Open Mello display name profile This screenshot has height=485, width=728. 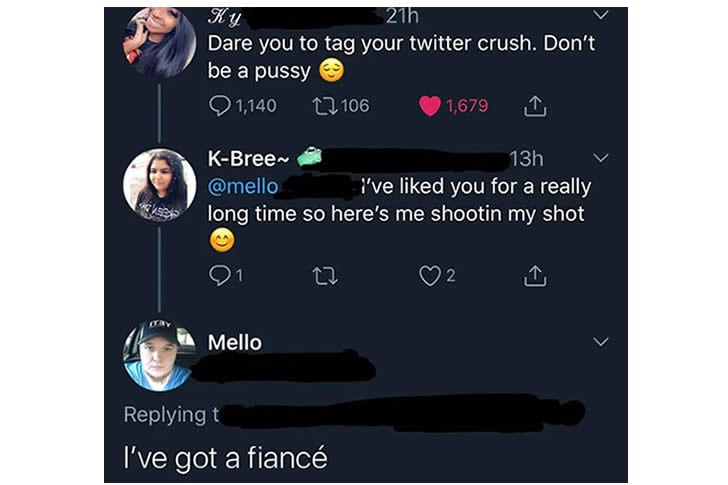[x=235, y=342]
